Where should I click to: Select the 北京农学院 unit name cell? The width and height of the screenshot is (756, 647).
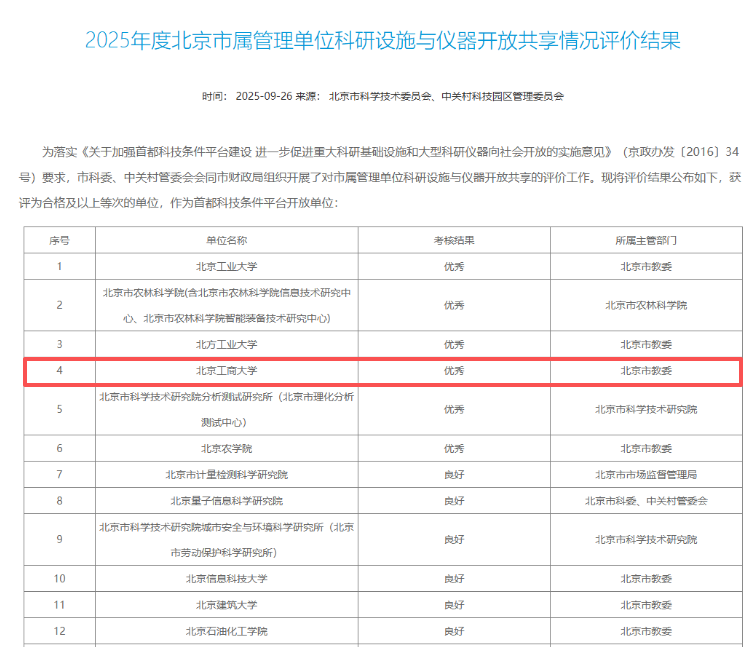coord(226,448)
